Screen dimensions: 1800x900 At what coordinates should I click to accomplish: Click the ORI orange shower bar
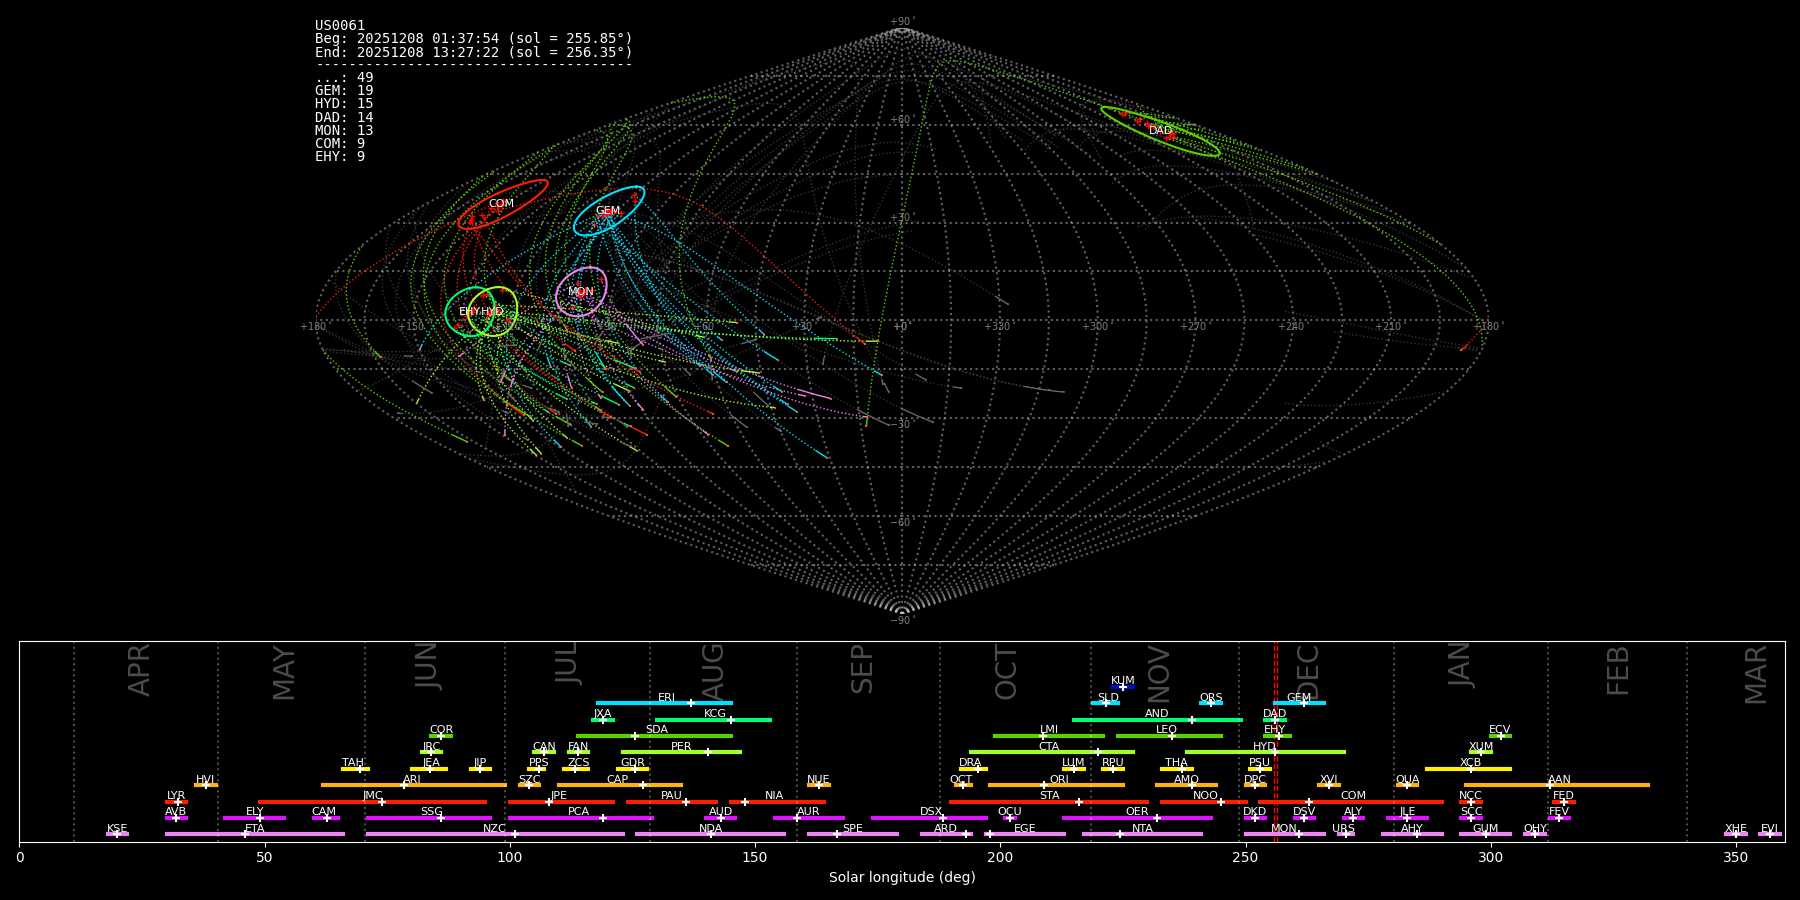1056,785
